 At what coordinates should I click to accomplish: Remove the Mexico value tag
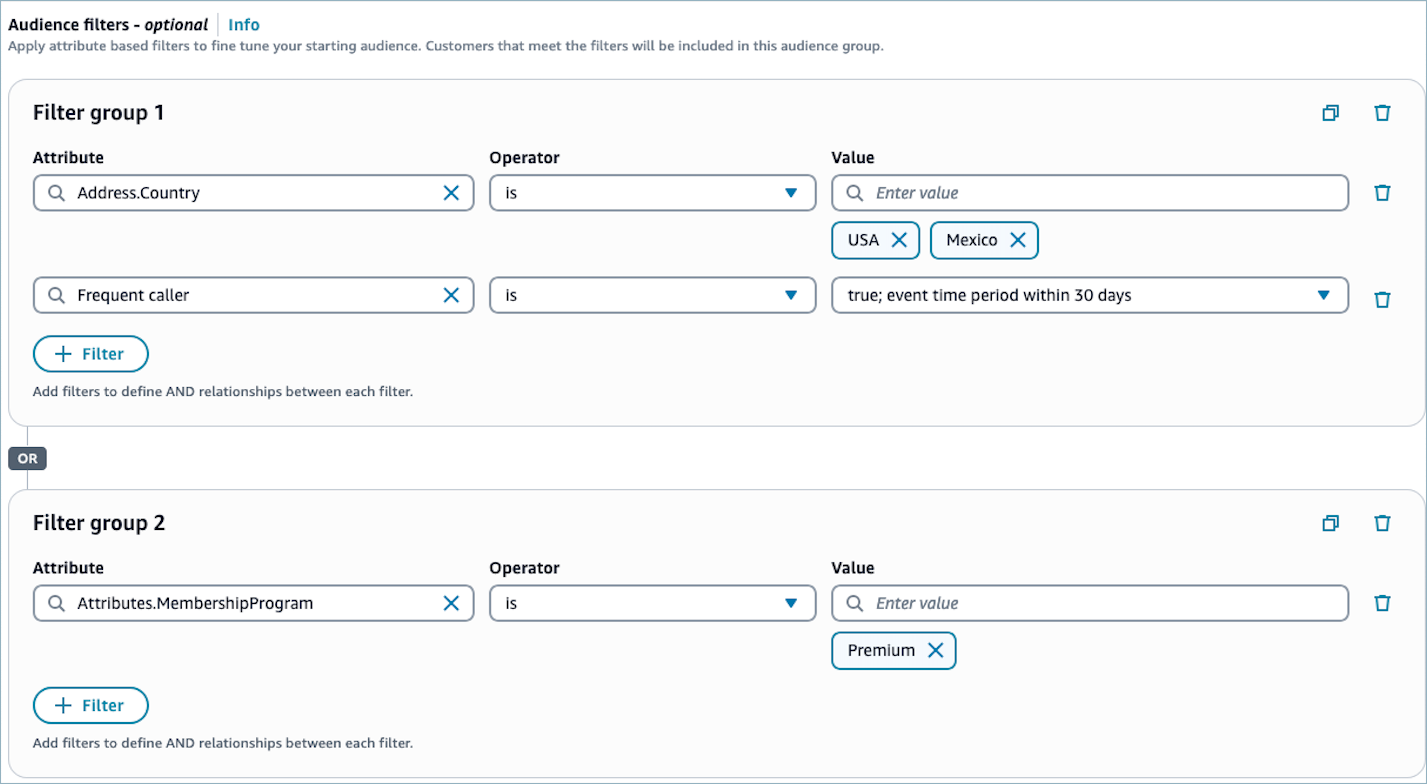1017,240
